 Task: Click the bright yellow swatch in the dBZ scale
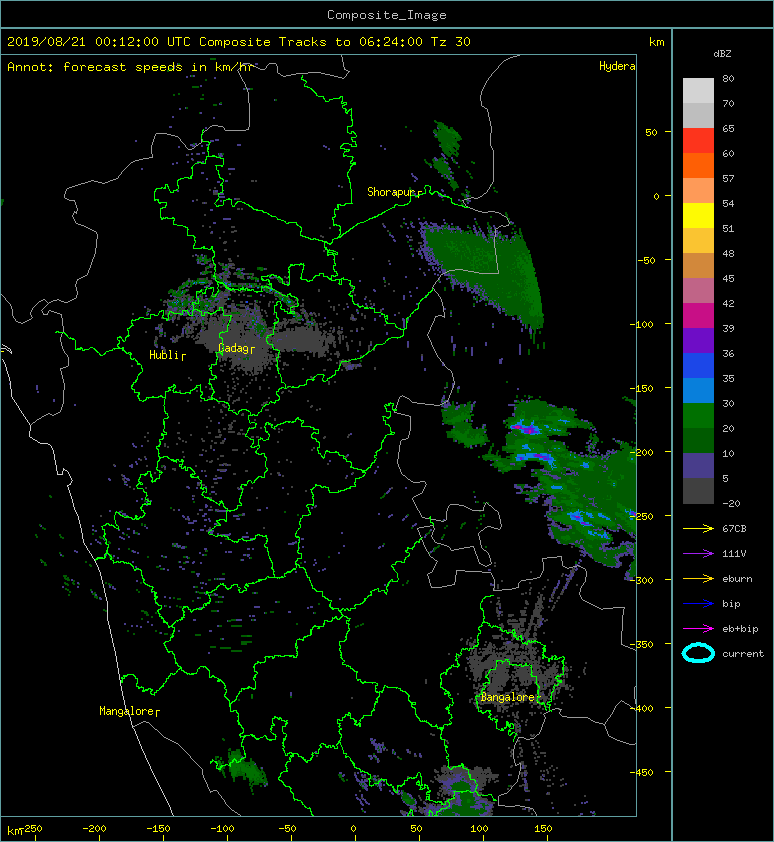pos(698,215)
